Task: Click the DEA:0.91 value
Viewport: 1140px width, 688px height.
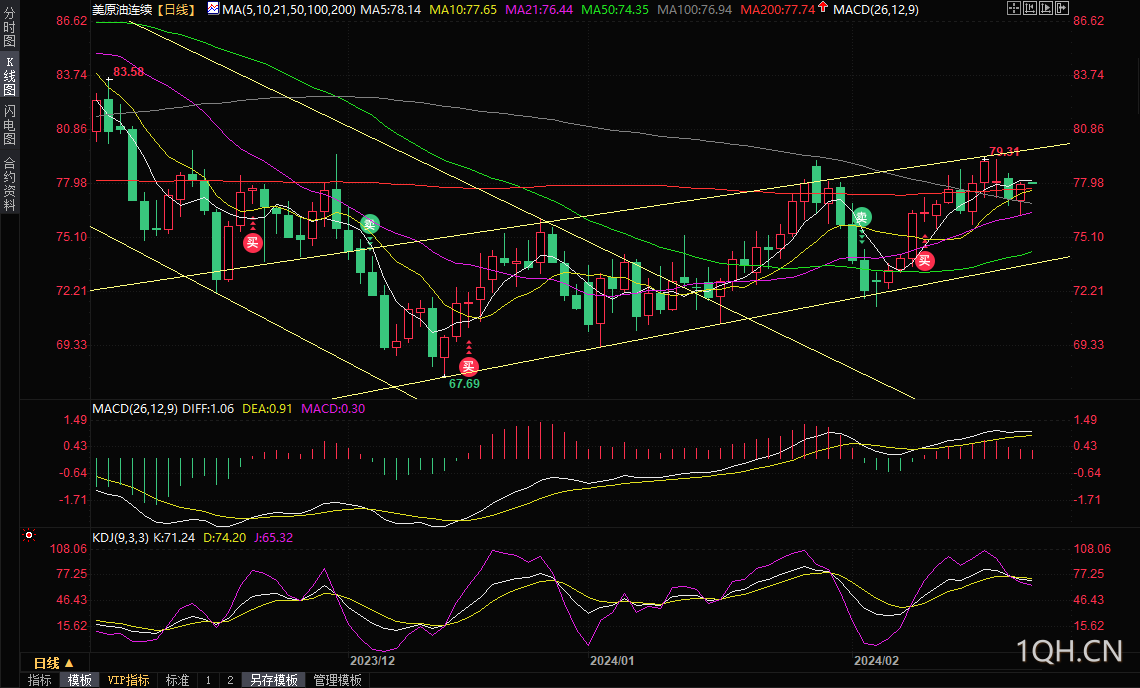Action: pyautogui.click(x=267, y=409)
